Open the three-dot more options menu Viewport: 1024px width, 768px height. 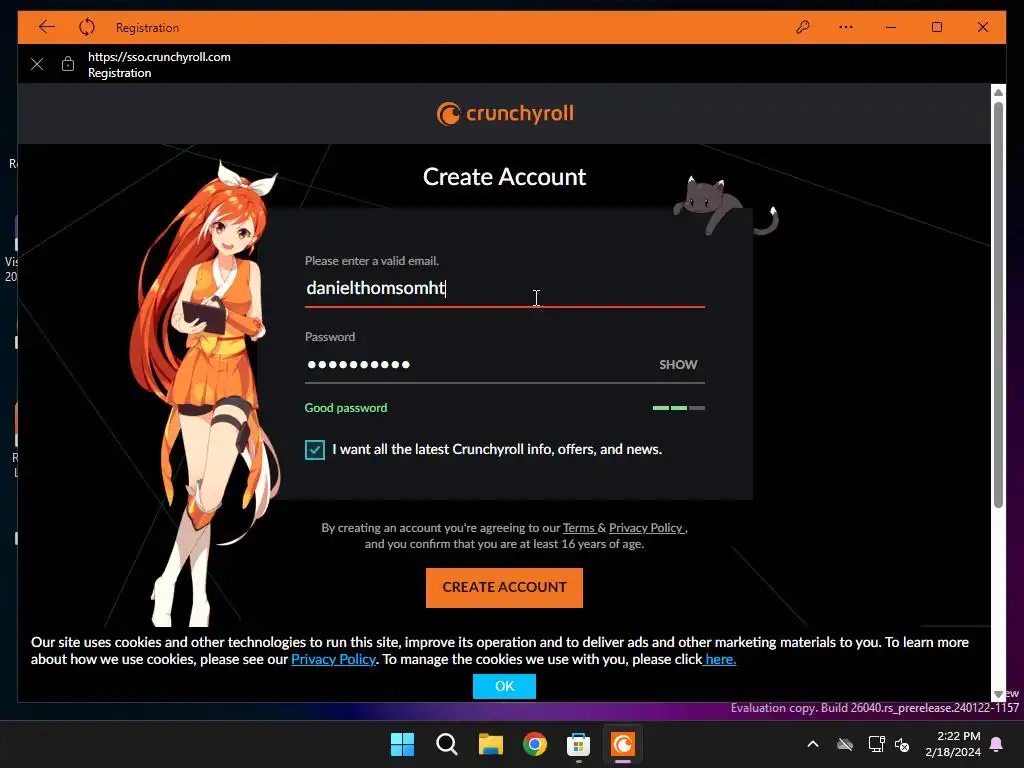(846, 27)
